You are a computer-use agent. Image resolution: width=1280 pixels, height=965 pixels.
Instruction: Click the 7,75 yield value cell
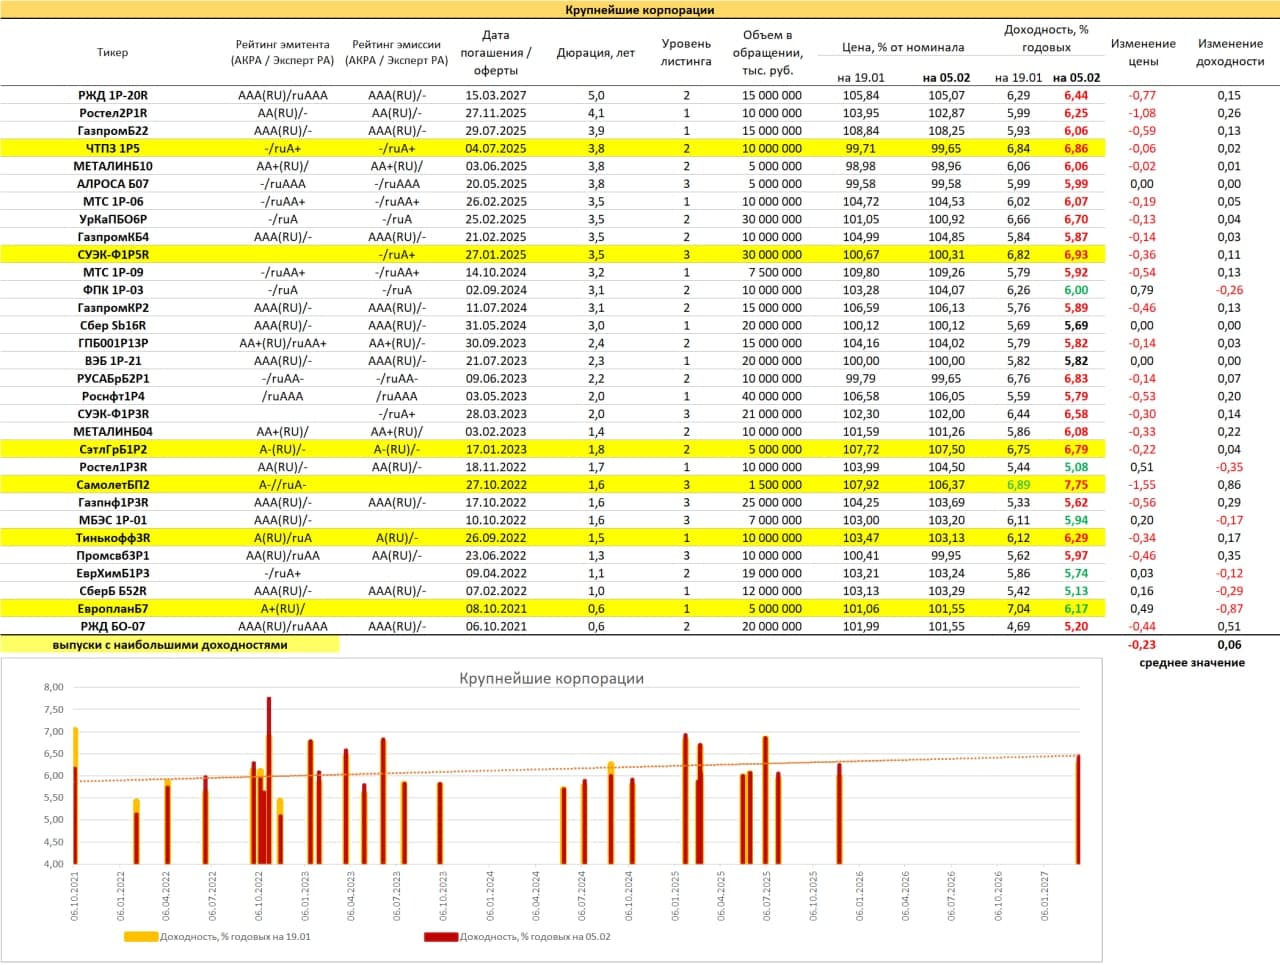[x=1075, y=485]
